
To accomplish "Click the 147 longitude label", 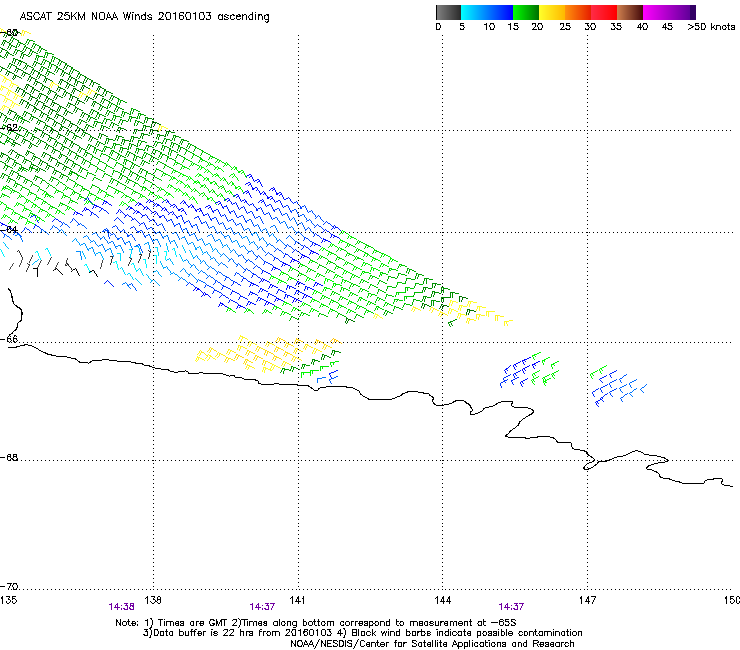I will click(x=587, y=600).
